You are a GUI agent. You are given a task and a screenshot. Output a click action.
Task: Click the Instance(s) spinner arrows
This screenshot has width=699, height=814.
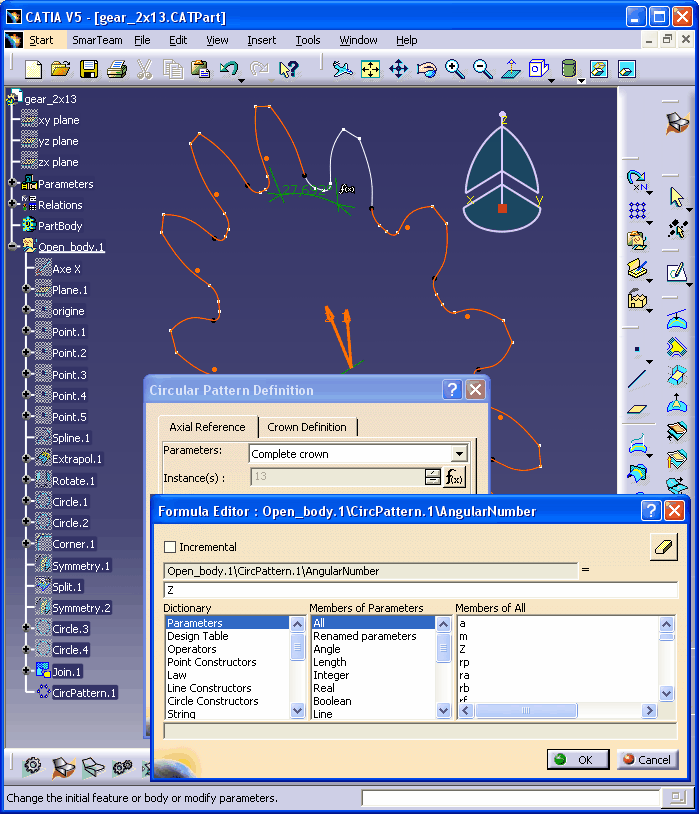click(x=433, y=477)
